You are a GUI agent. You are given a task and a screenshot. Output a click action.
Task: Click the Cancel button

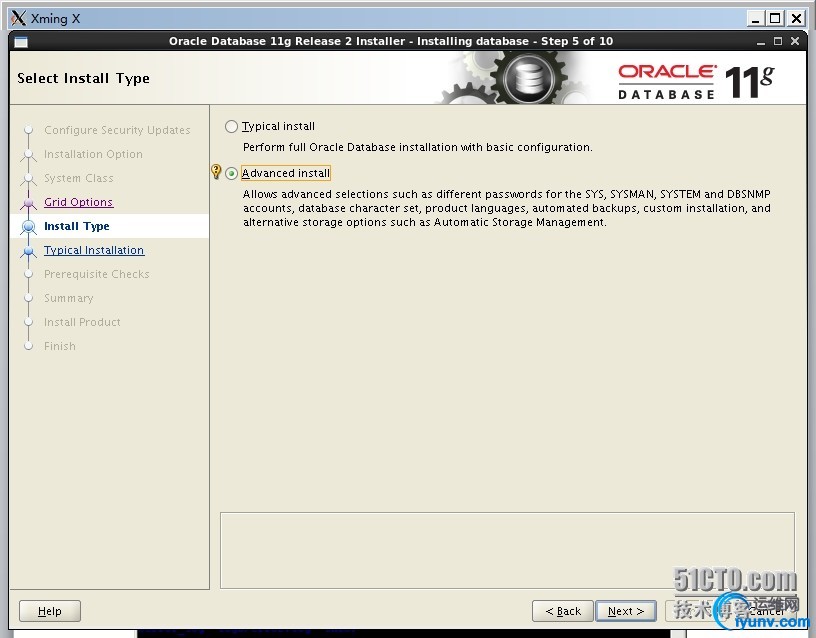[765, 611]
